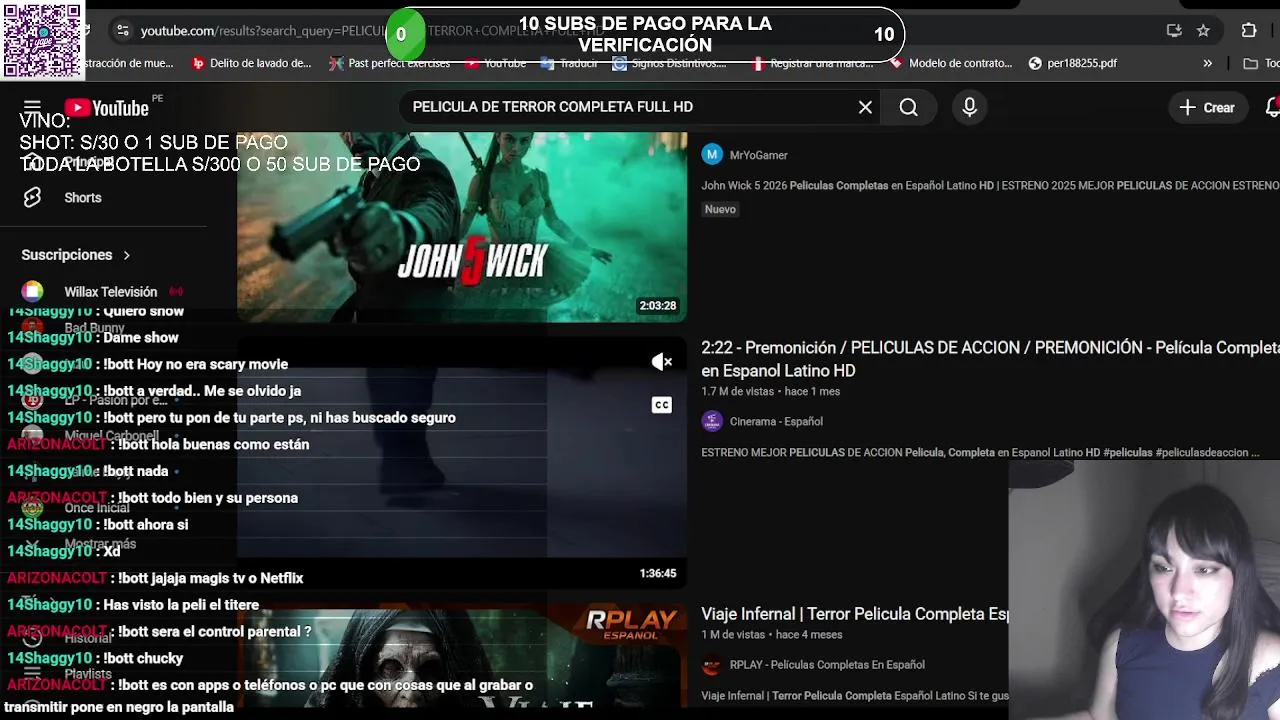Open the browser extensions puzzle icon

click(x=1249, y=31)
